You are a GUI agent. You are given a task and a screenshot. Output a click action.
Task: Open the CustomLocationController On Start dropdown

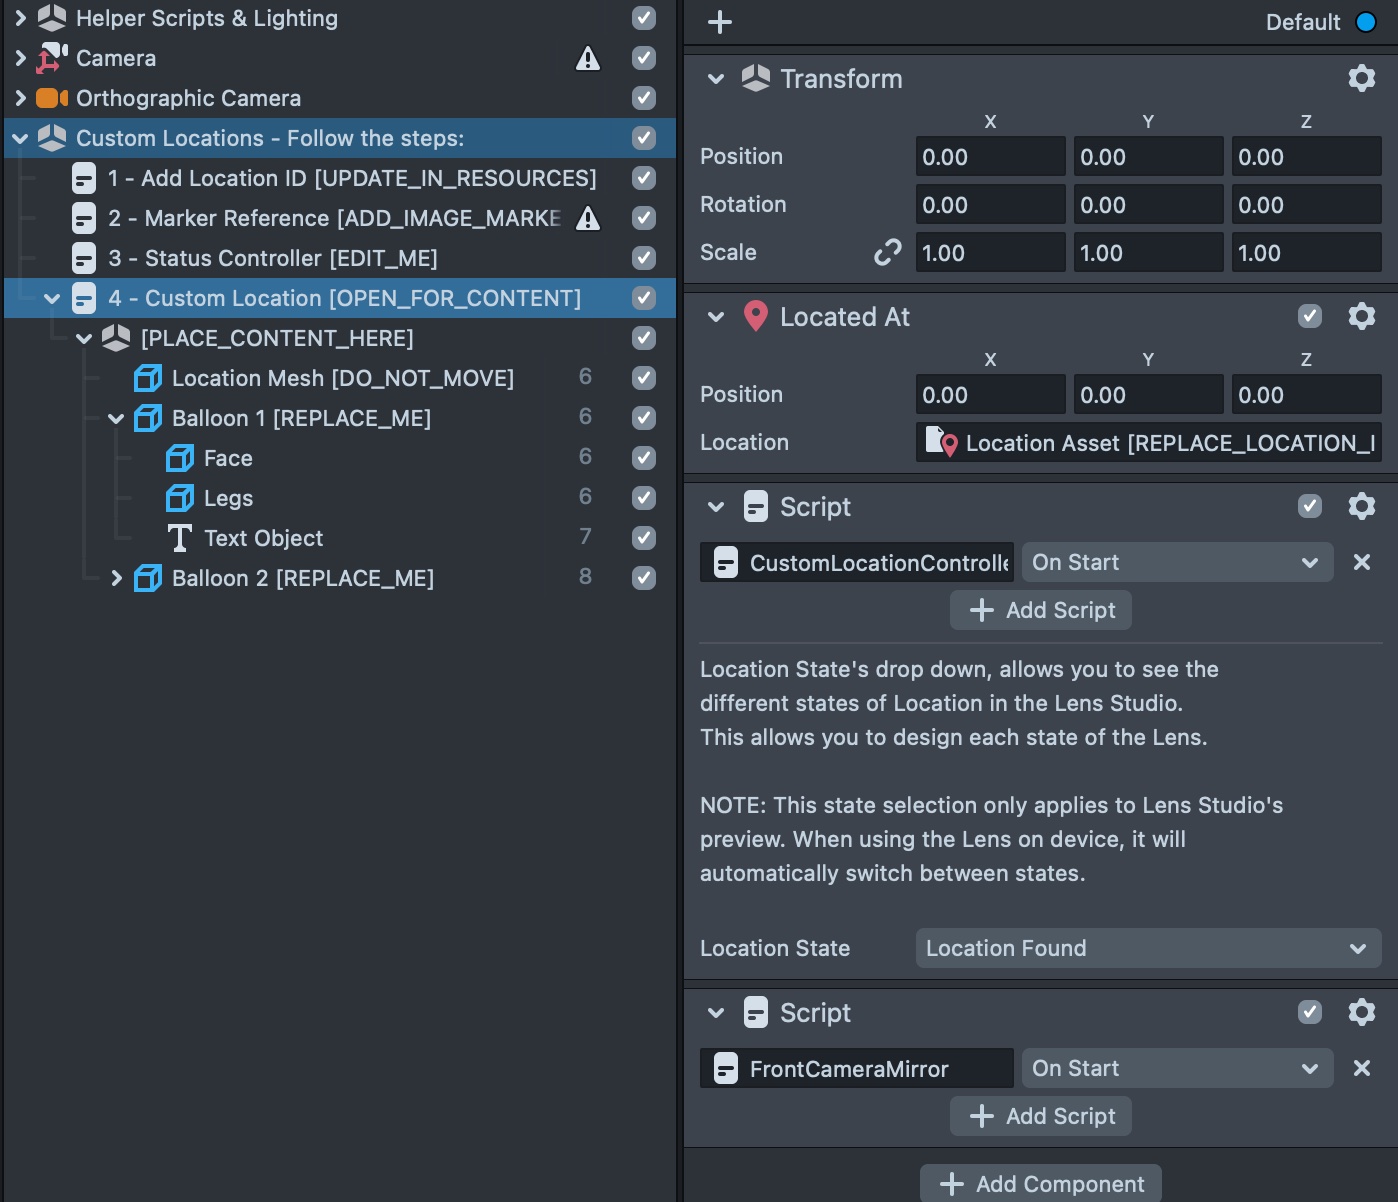[1177, 562]
